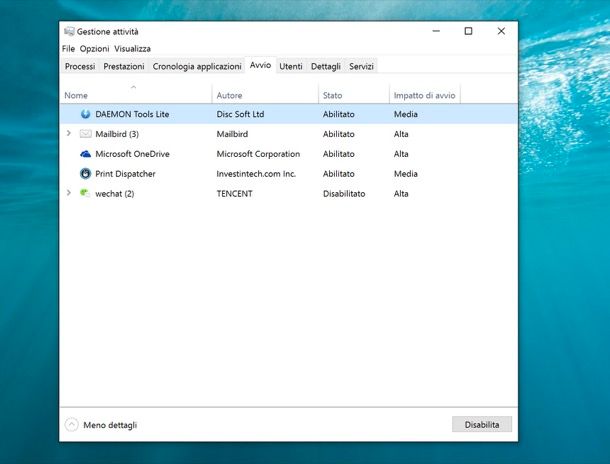610x464 pixels.
Task: Select the DAEMON Tools Lite row name
Action: click(132, 114)
